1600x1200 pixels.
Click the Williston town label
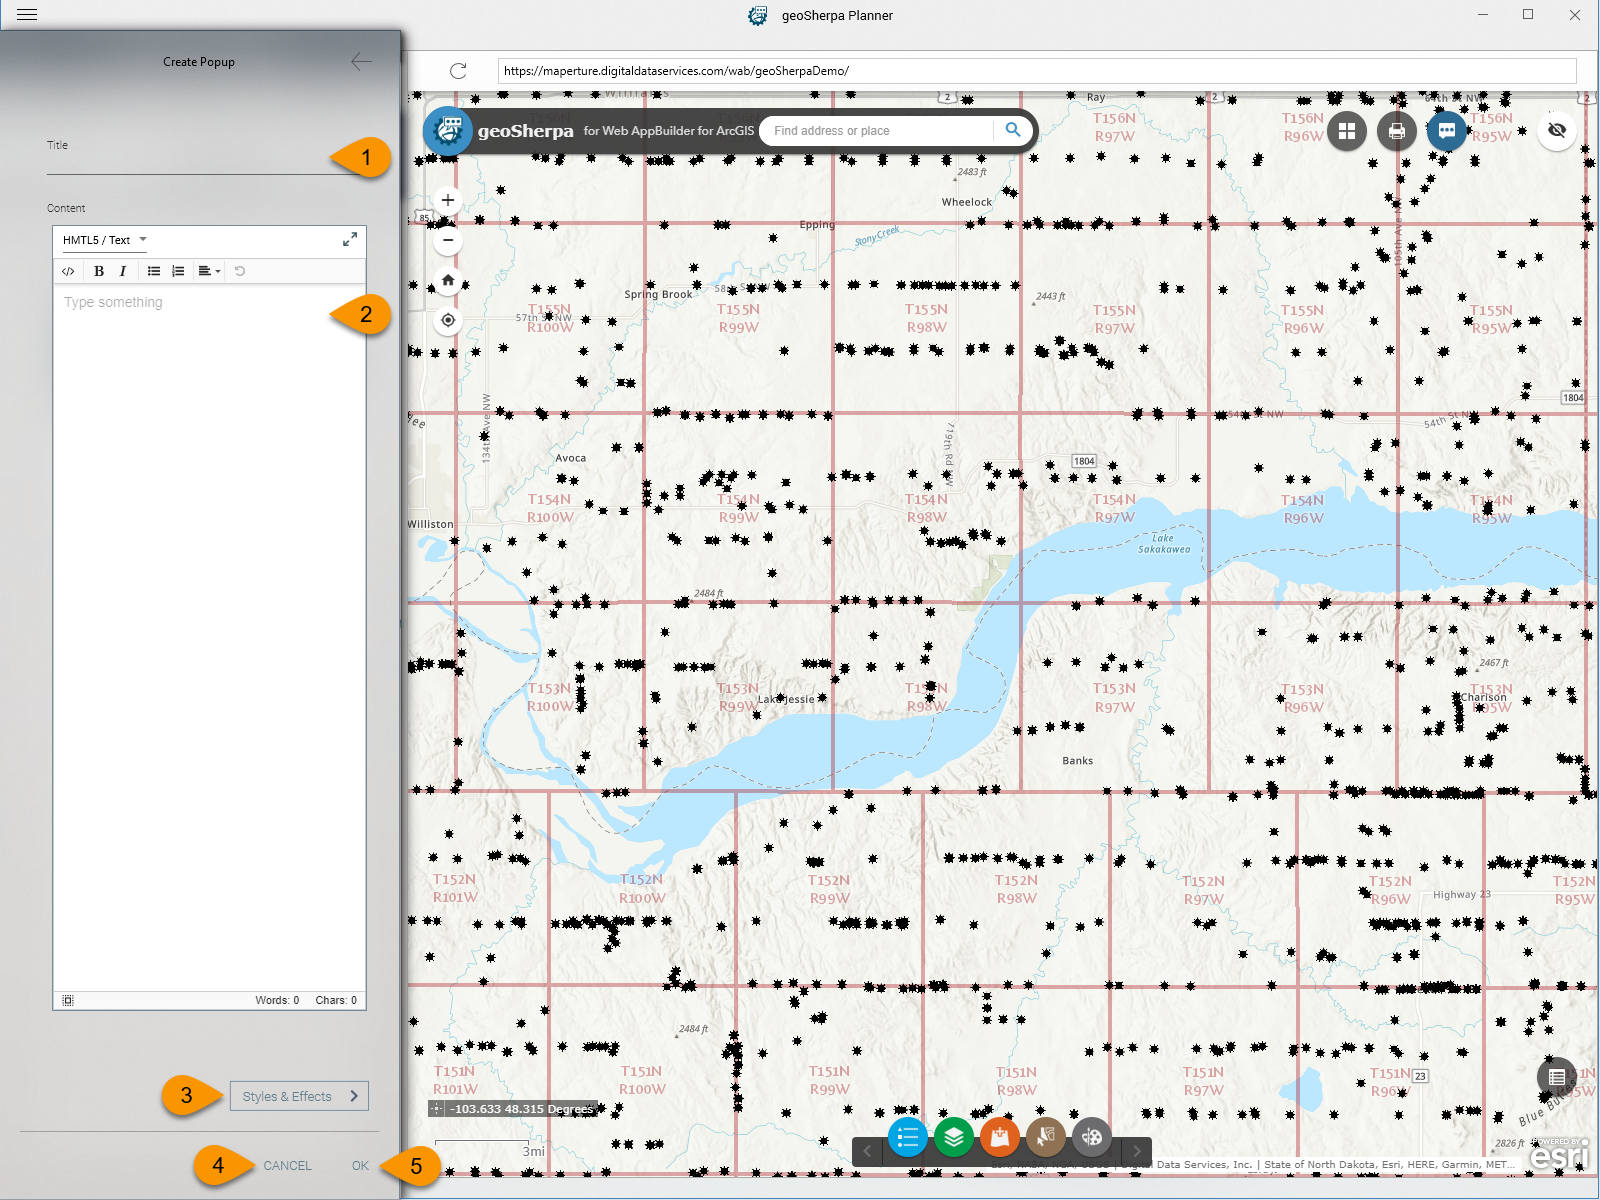(x=430, y=524)
